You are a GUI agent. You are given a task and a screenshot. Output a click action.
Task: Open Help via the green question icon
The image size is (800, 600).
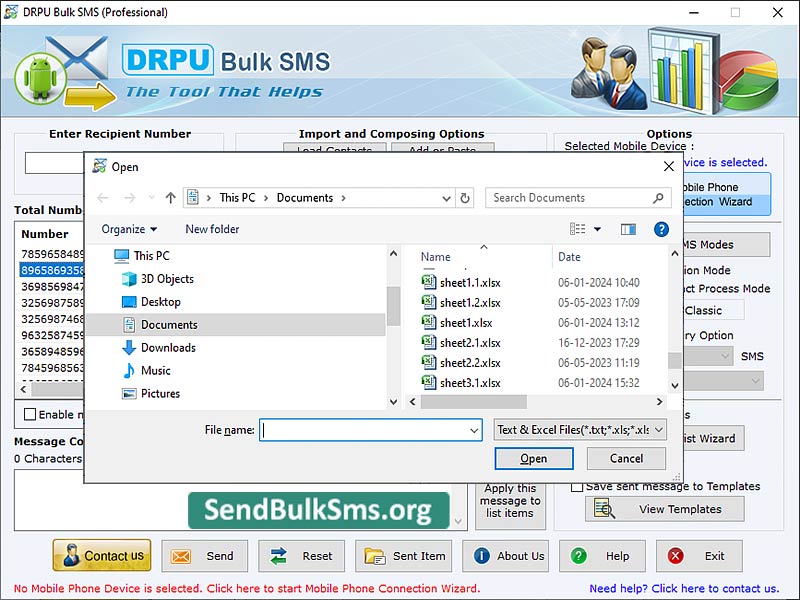click(578, 556)
